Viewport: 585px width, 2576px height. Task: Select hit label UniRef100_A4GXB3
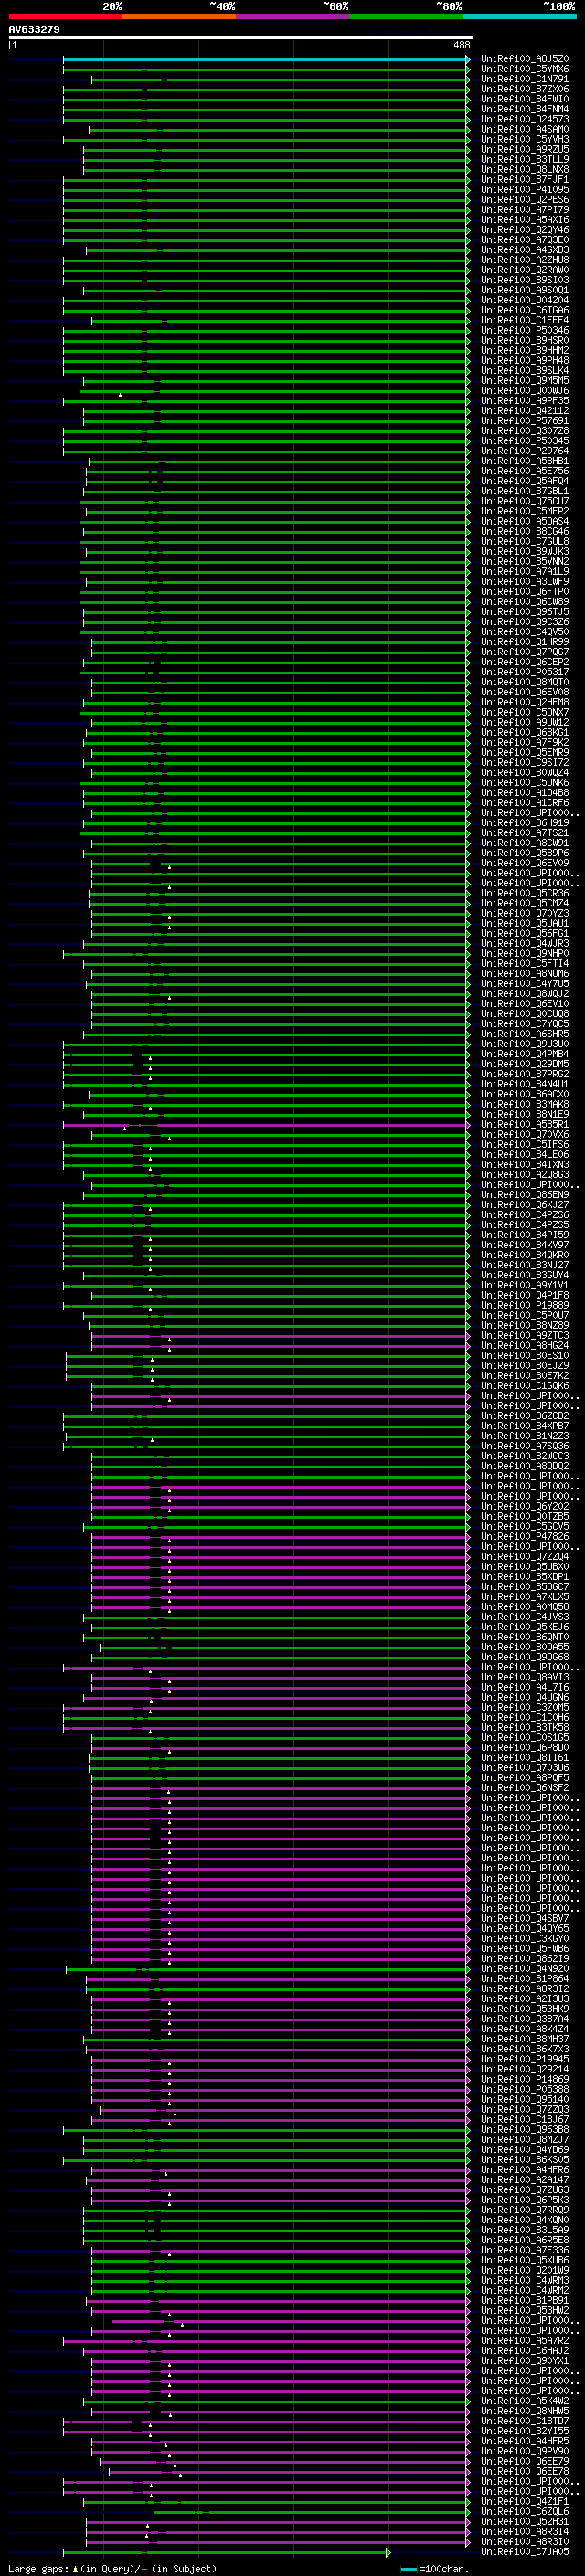525,251
